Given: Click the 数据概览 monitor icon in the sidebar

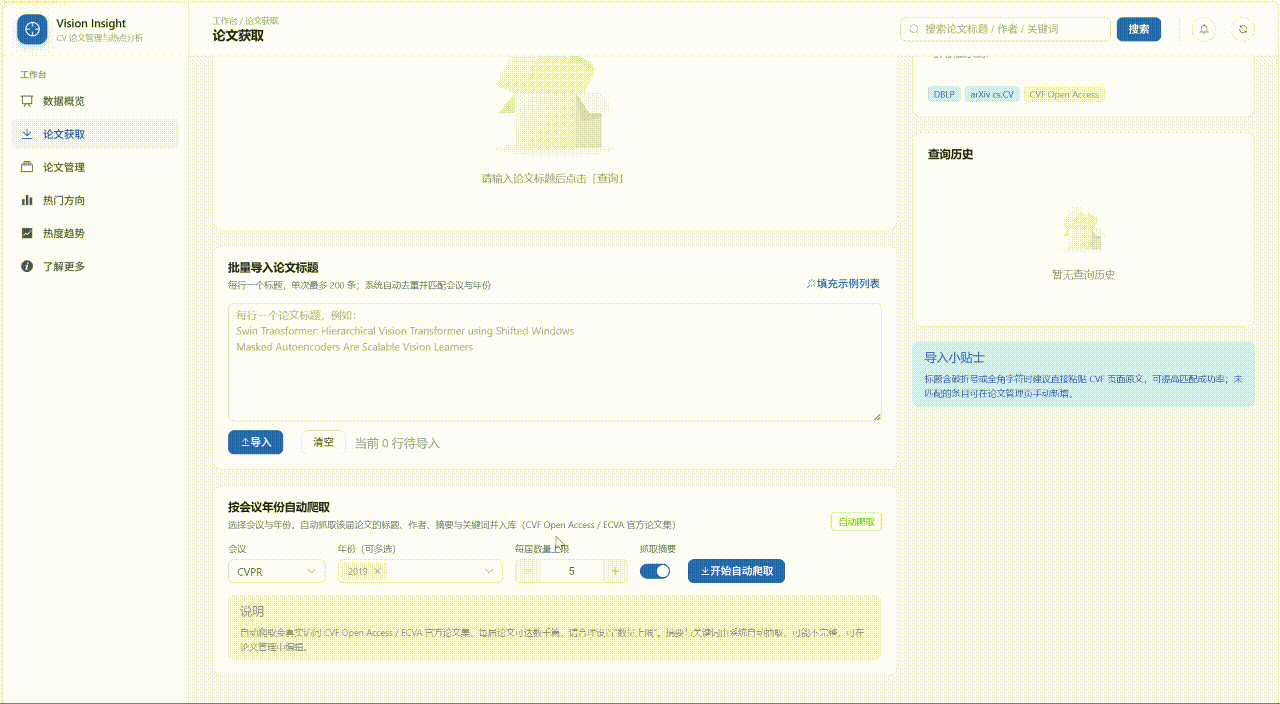Looking at the screenshot, I should tap(27, 101).
